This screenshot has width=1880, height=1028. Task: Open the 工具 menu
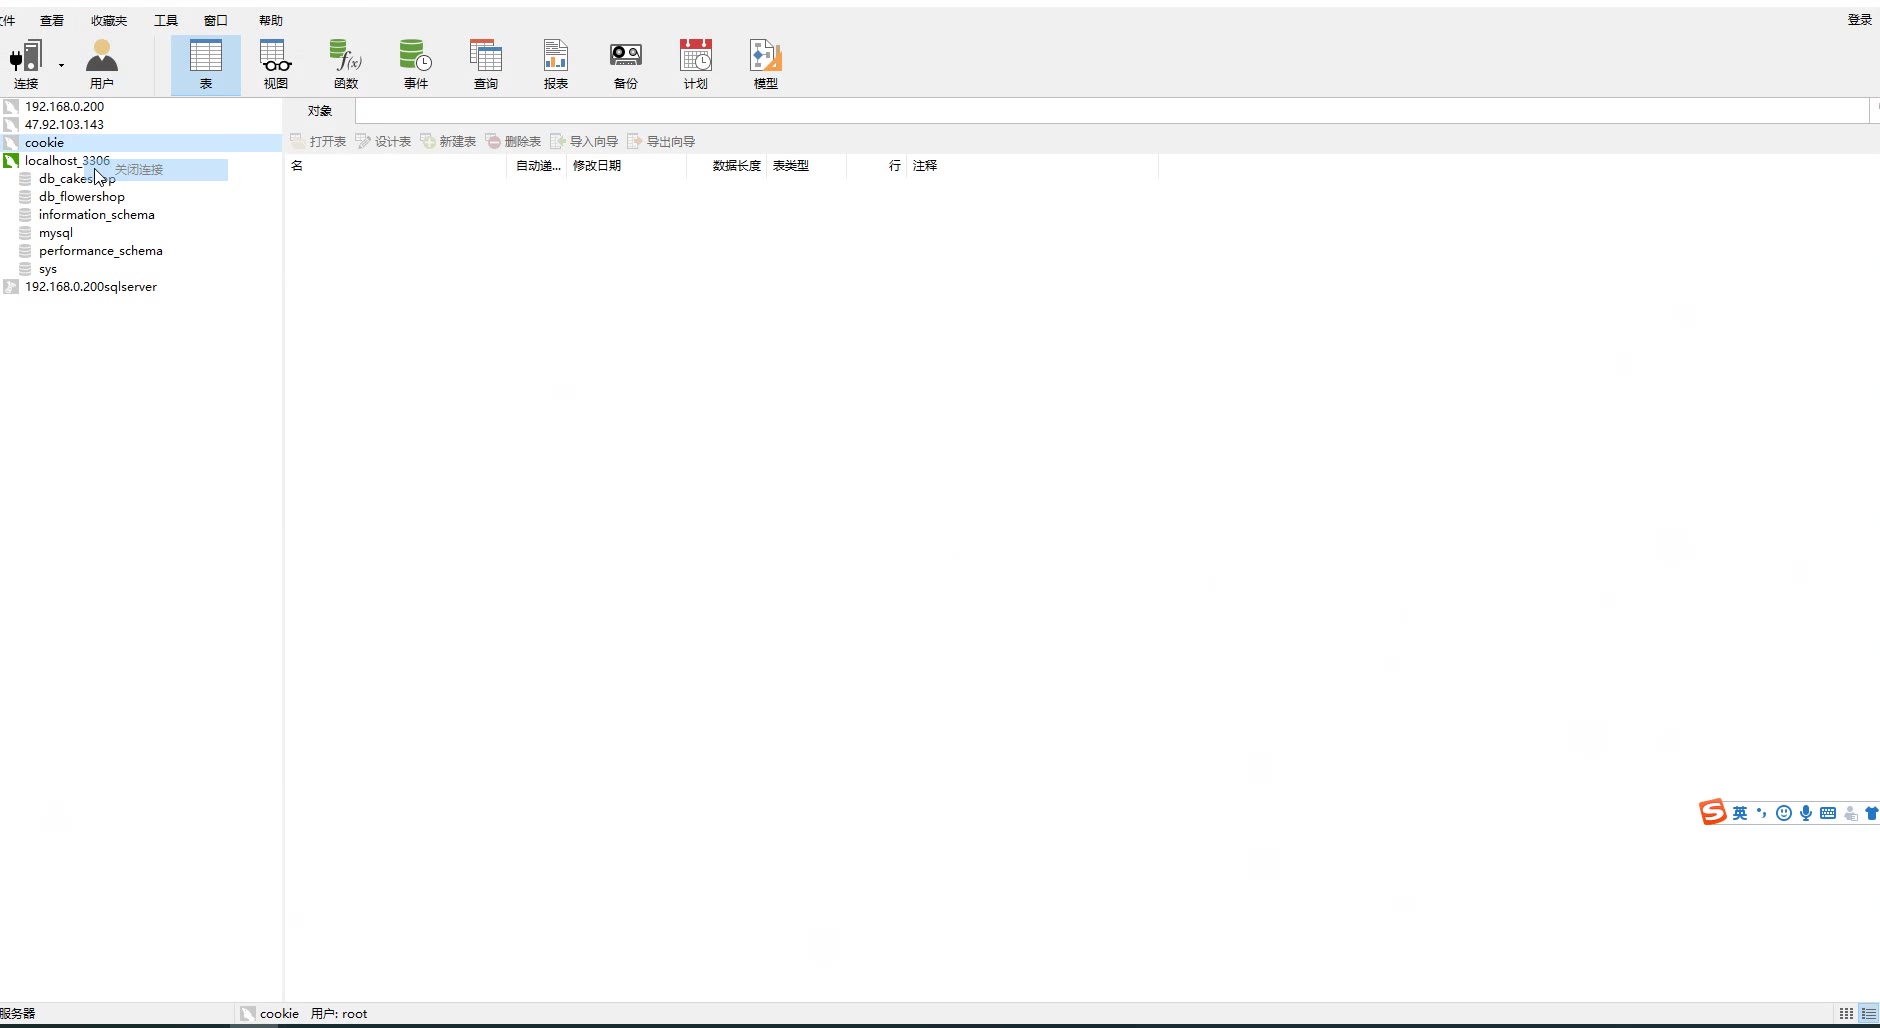pos(166,20)
